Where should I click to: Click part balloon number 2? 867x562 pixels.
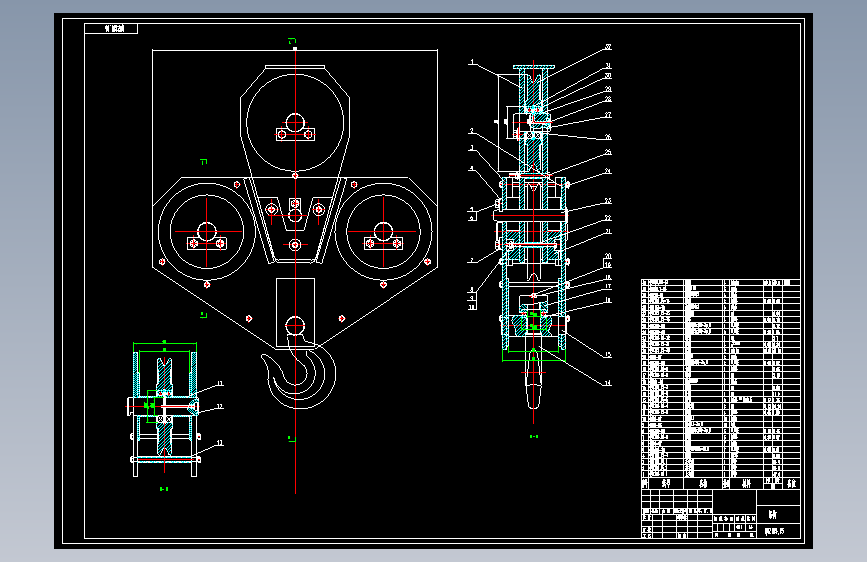click(472, 131)
